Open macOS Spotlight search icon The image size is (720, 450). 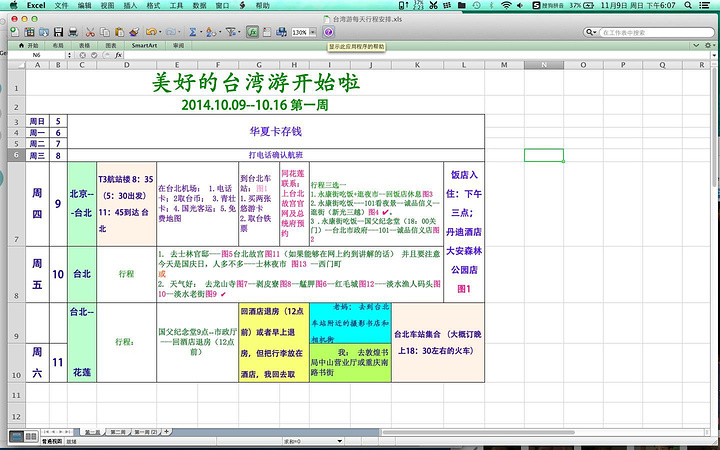tap(690, 5)
